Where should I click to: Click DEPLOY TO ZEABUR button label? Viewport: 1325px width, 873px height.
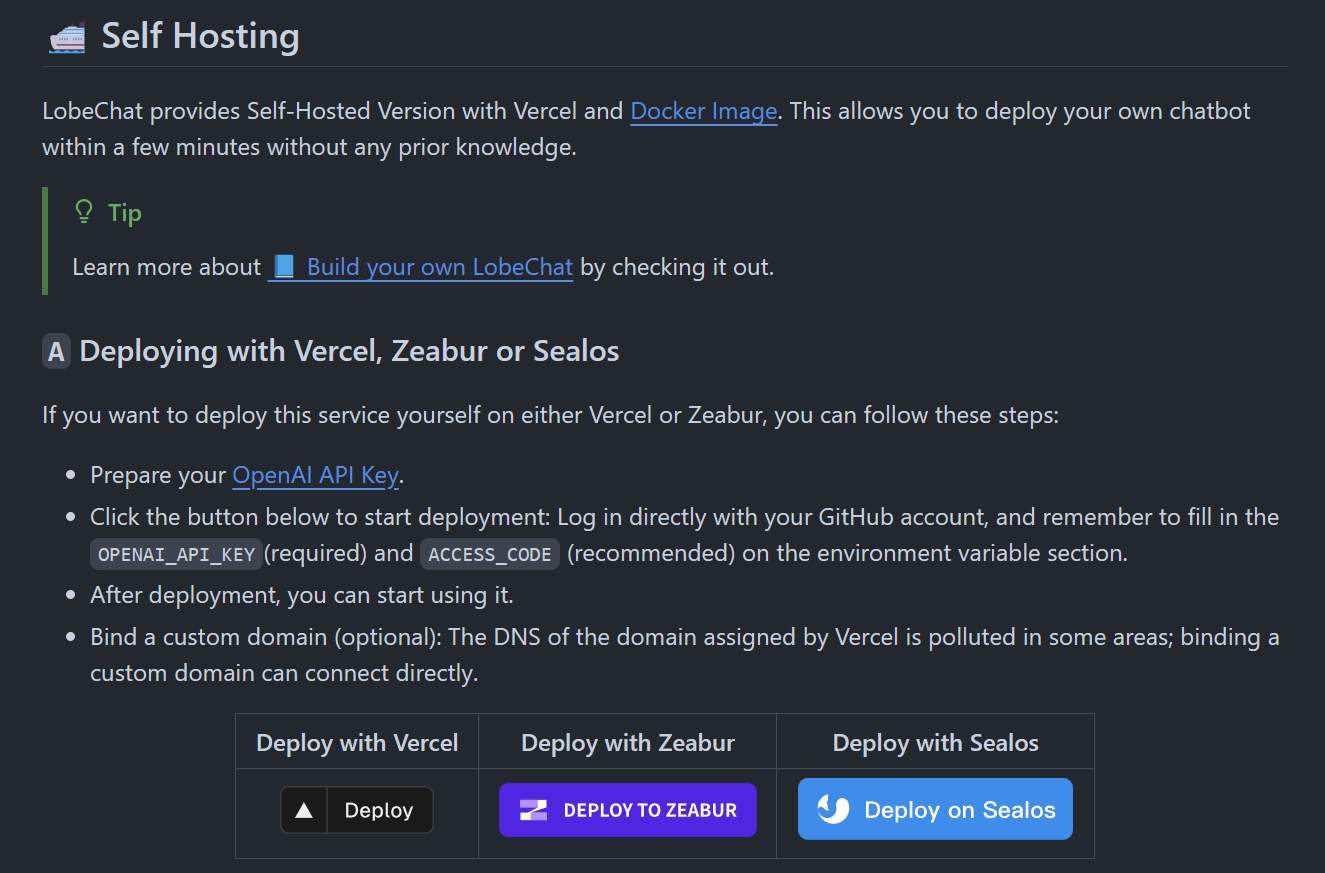(650, 810)
